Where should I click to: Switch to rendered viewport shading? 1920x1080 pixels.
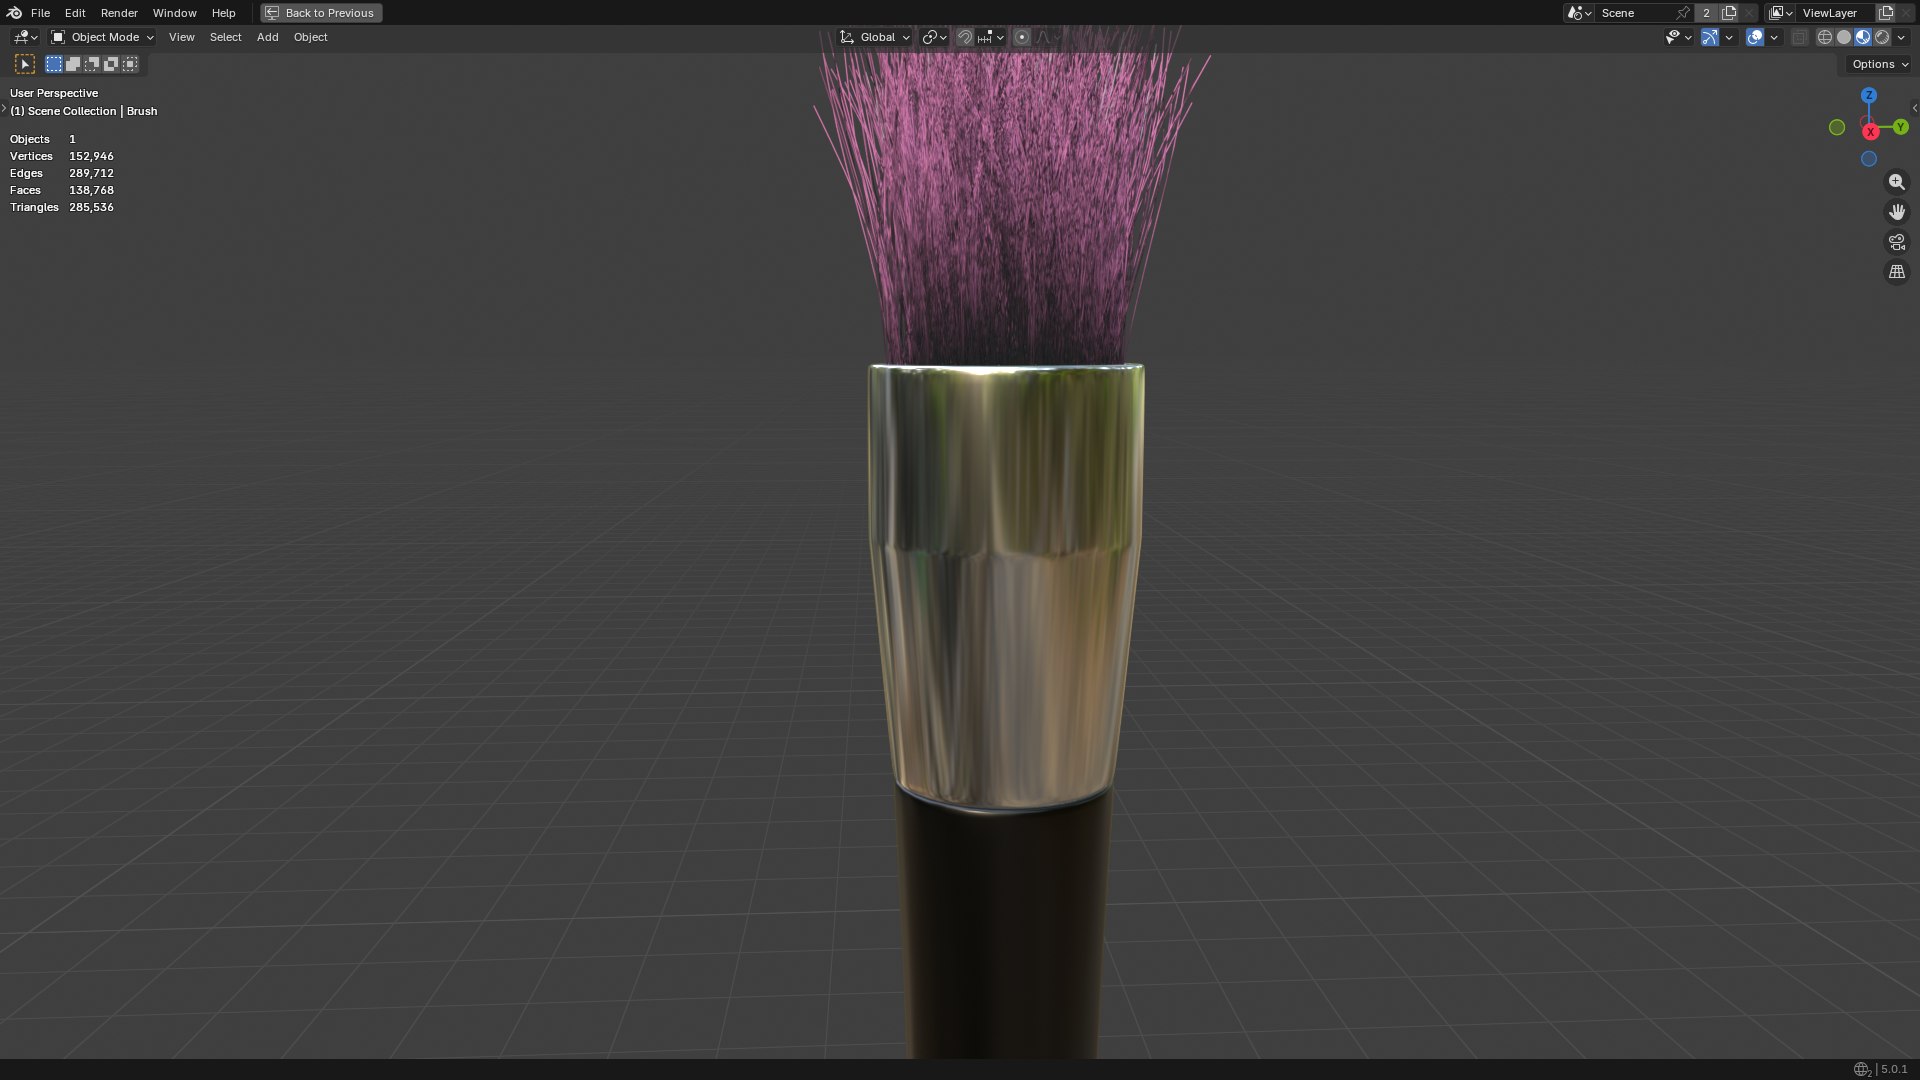(1882, 37)
